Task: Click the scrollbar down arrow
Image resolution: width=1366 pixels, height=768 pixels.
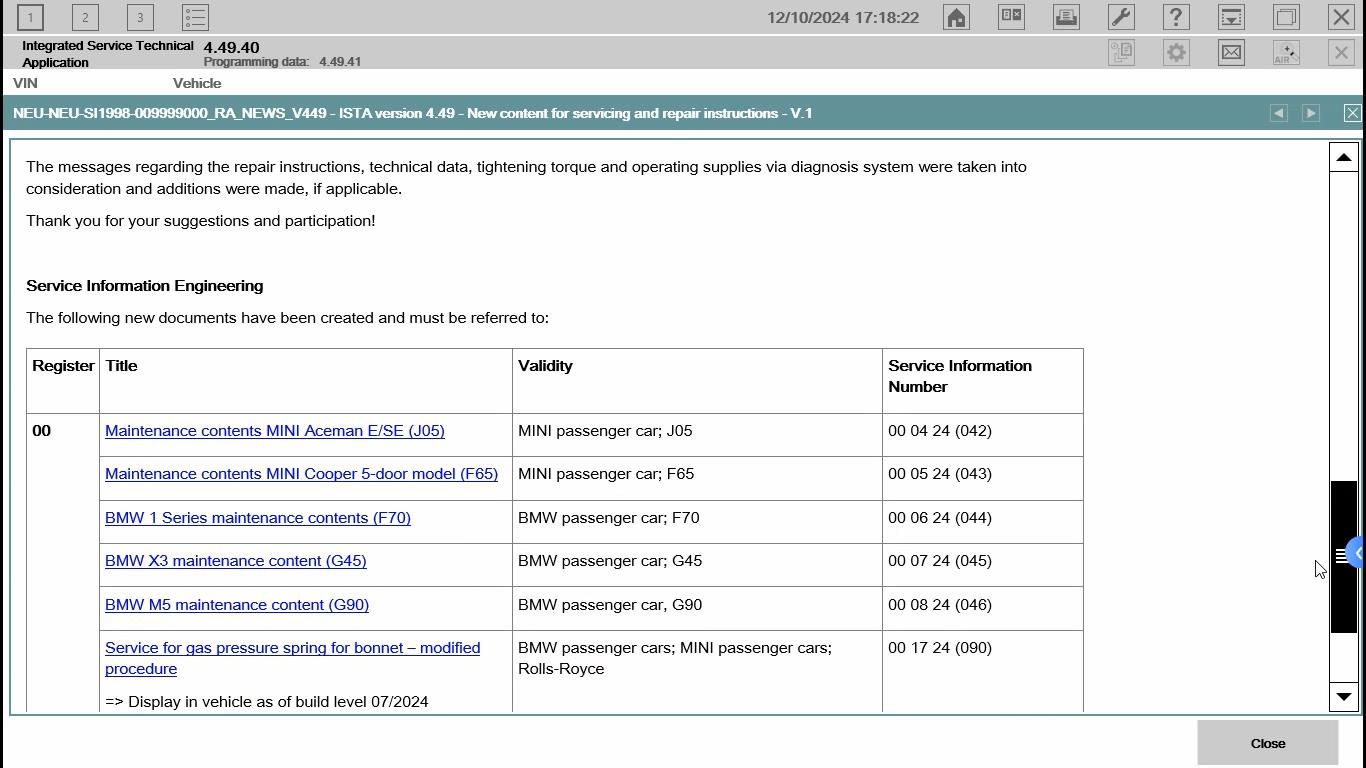Action: tap(1343, 697)
